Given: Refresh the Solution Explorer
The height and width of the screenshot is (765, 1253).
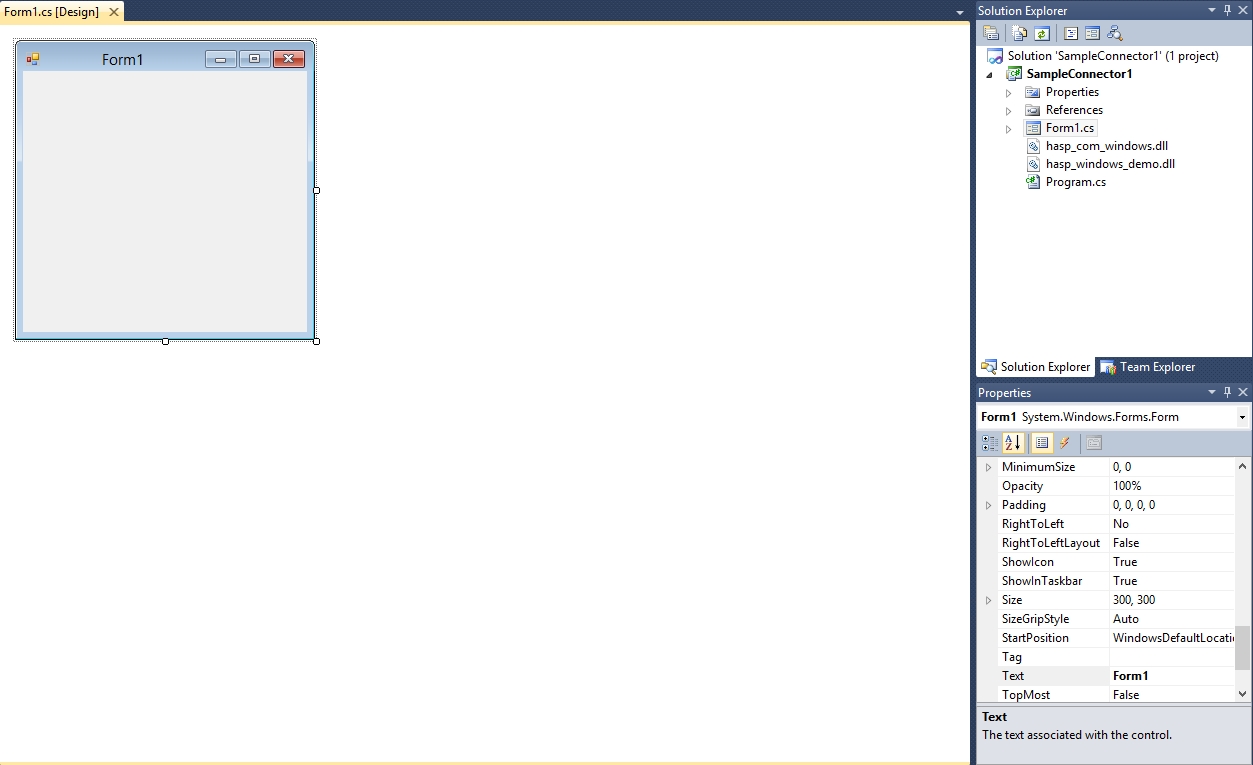Looking at the screenshot, I should point(1041,32).
